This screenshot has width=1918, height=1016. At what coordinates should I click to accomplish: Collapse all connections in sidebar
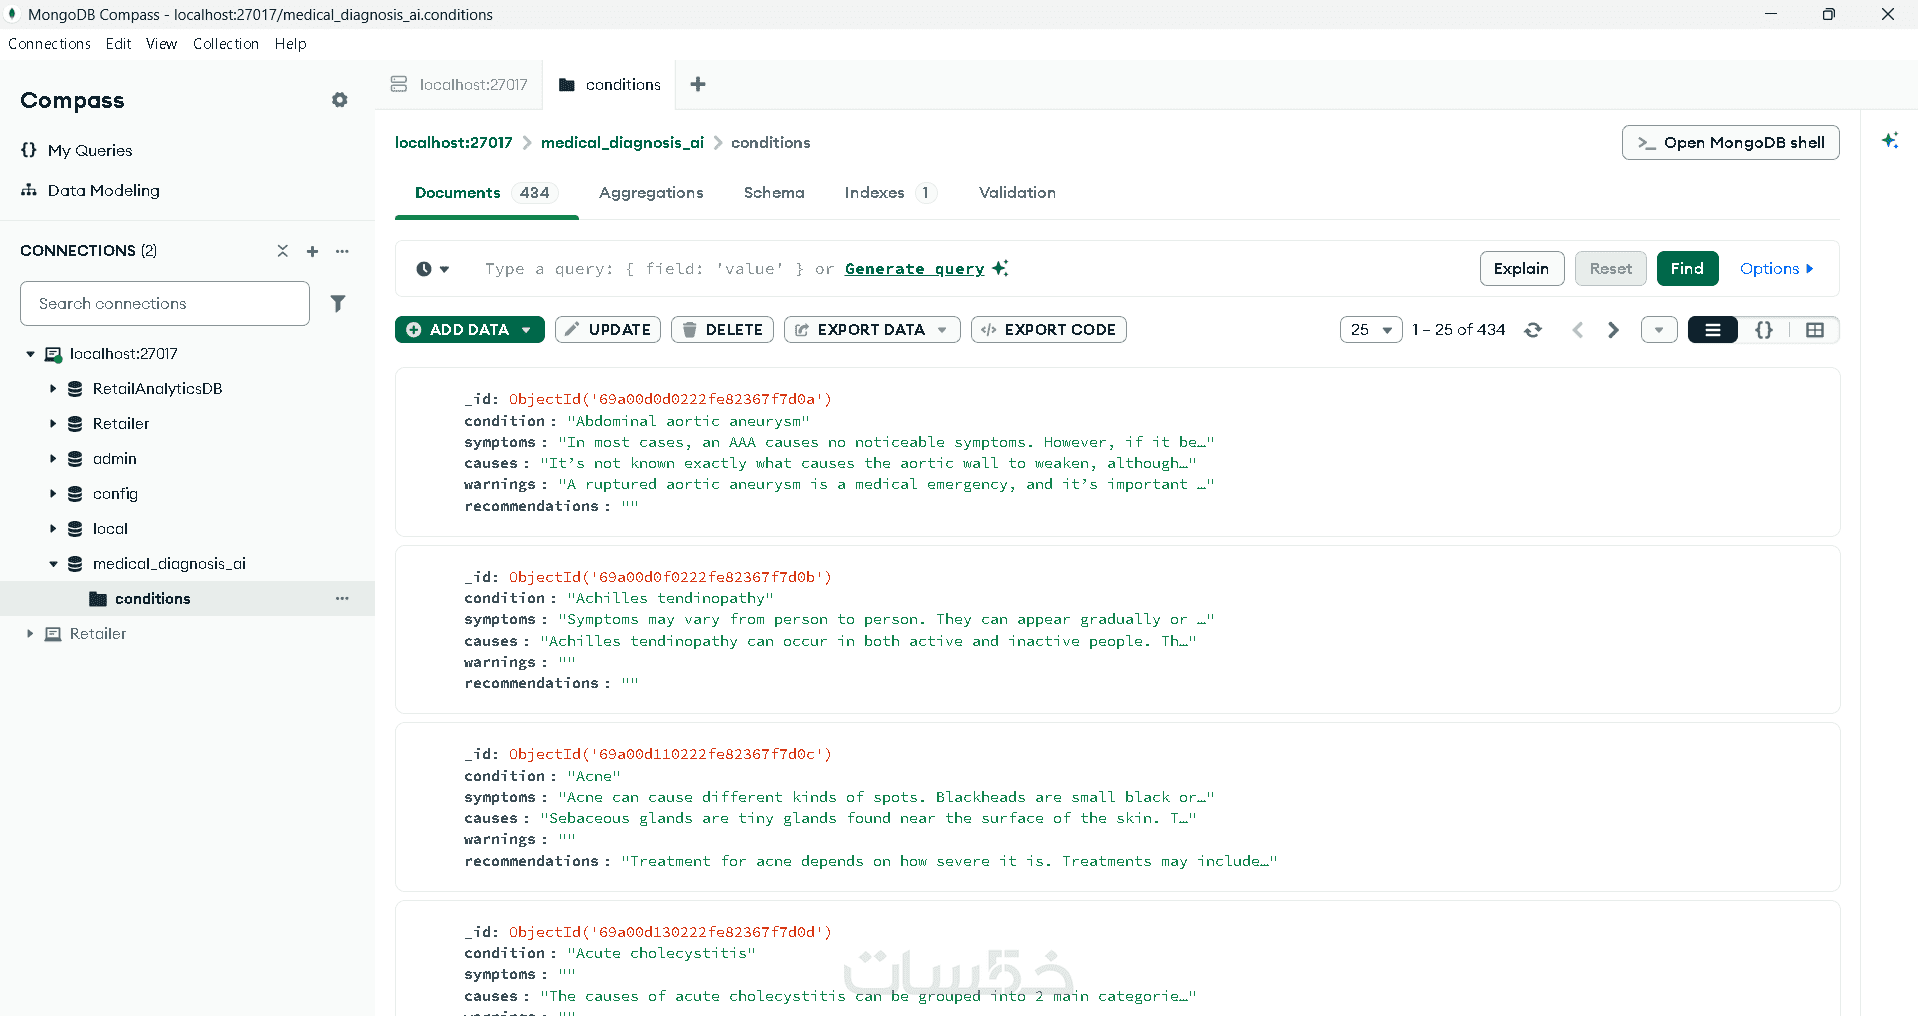point(283,251)
